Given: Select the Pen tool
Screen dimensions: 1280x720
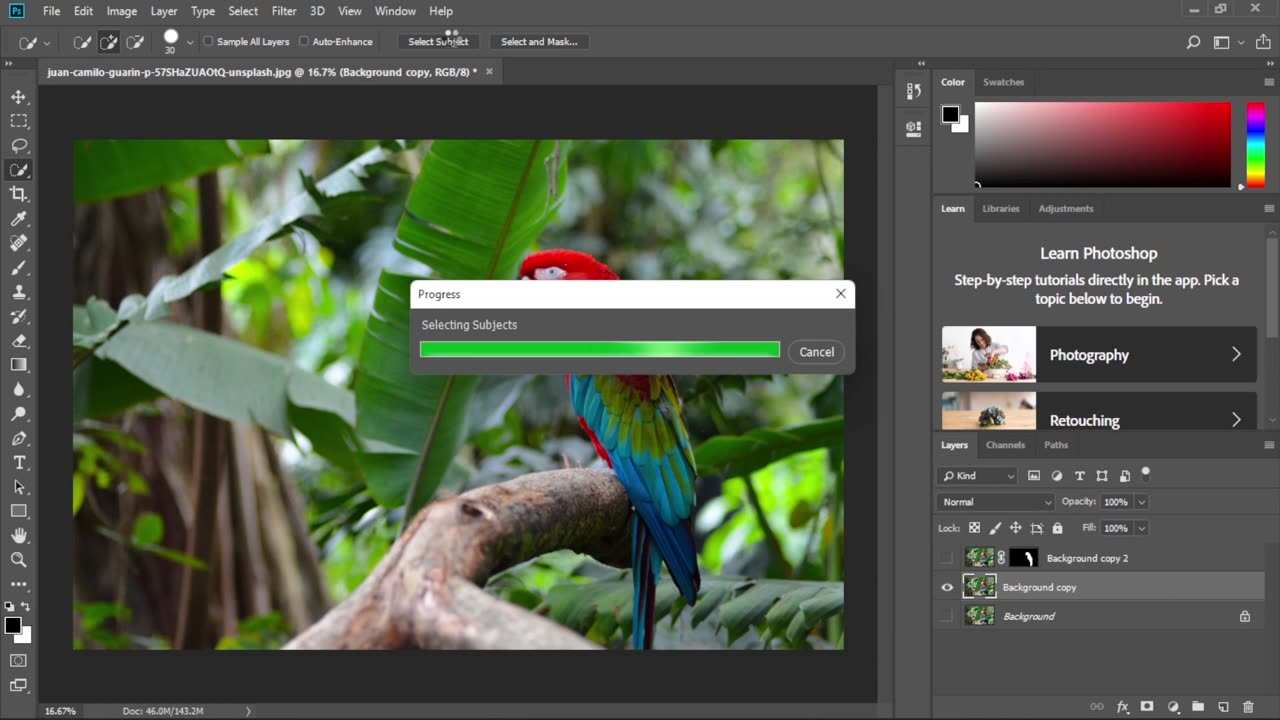Looking at the screenshot, I should point(19,438).
